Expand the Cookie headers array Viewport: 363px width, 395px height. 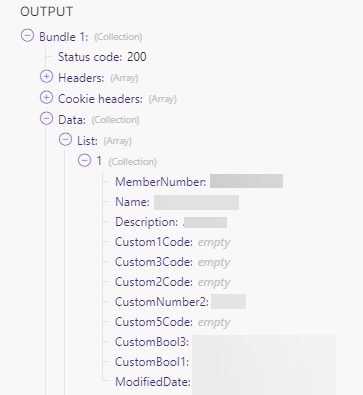[x=46, y=97]
